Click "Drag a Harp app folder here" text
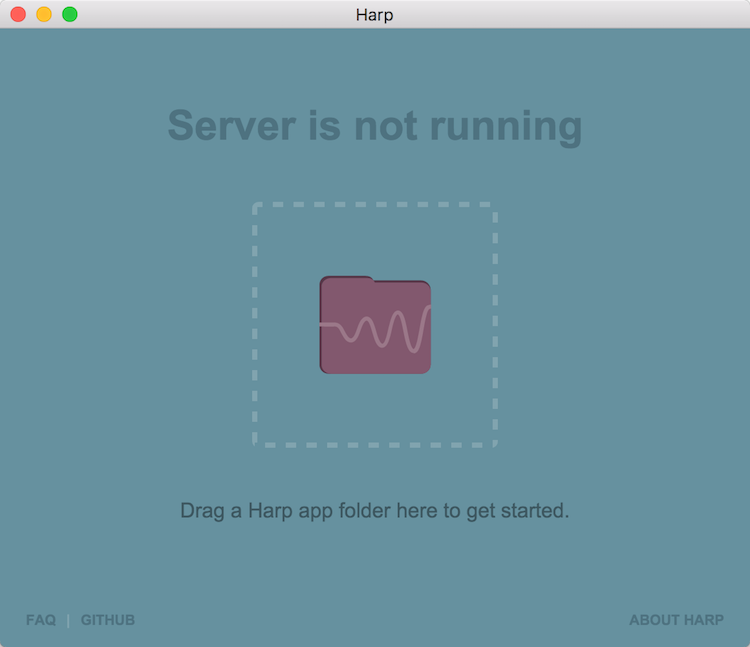This screenshot has height=647, width=750. click(x=309, y=511)
